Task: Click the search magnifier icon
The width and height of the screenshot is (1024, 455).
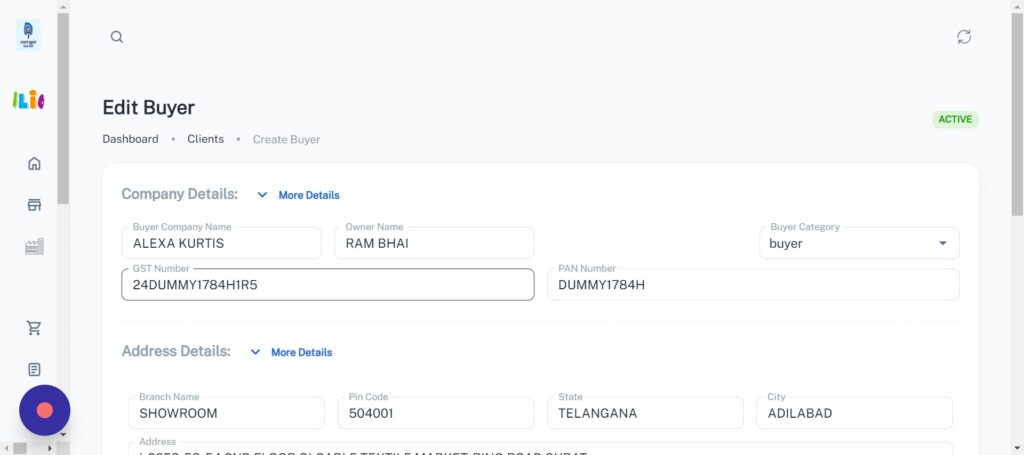Action: pos(117,37)
